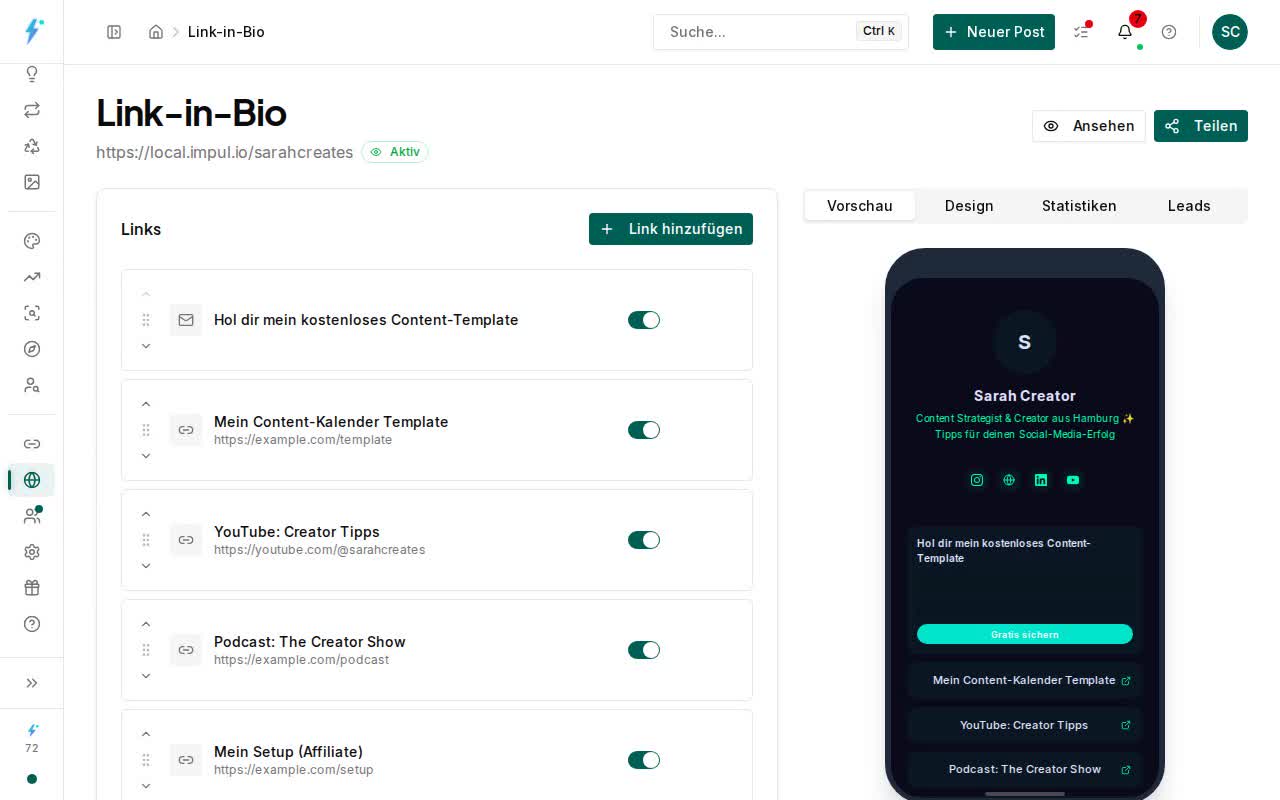
Task: Click the lightning bolt app logo
Action: (x=33, y=31)
